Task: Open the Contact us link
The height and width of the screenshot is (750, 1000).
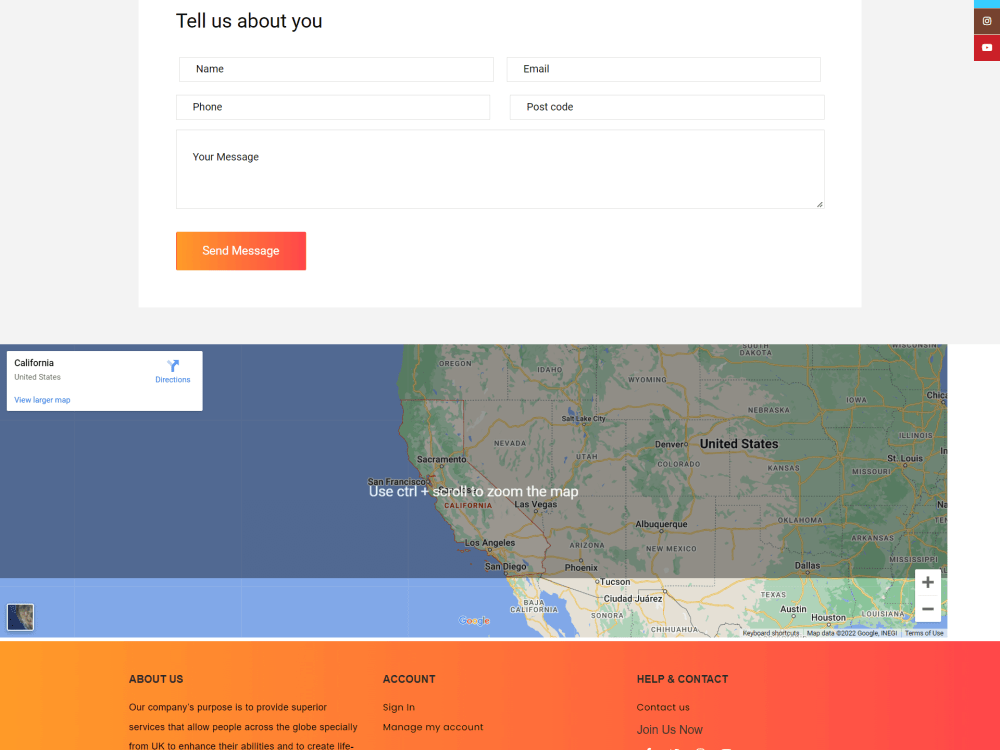Action: (x=664, y=707)
